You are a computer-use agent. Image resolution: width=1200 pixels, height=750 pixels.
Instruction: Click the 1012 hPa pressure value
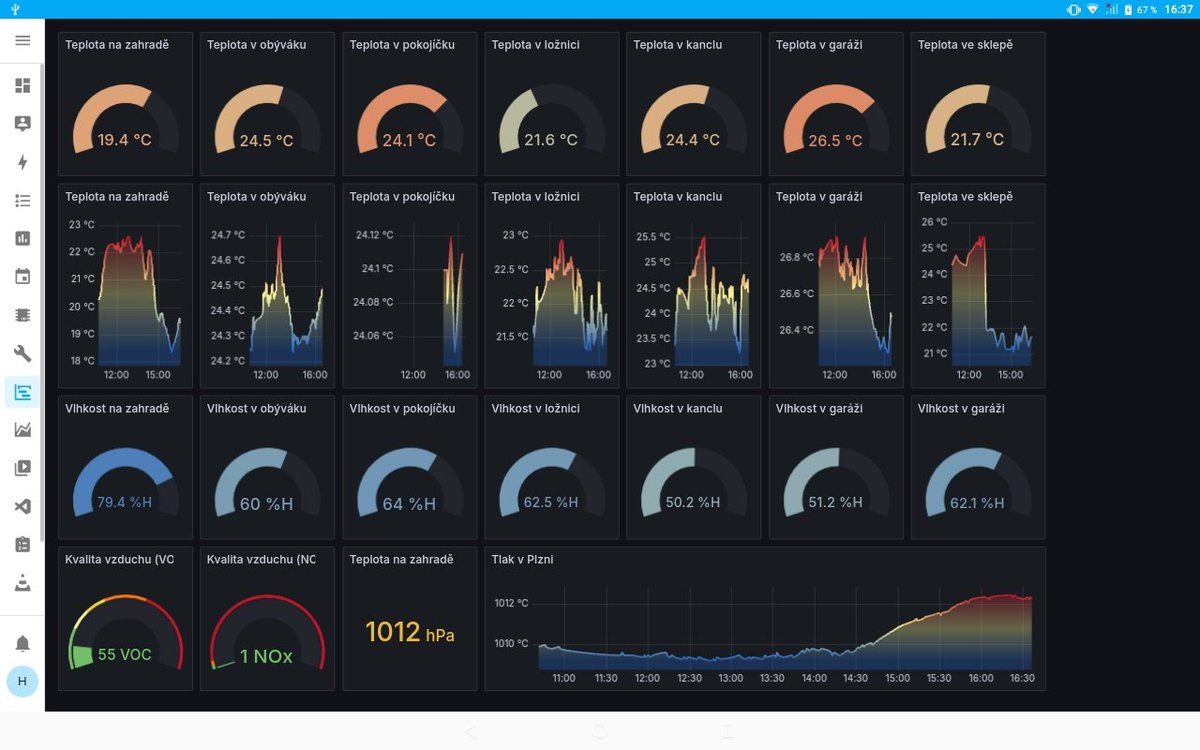coord(410,633)
